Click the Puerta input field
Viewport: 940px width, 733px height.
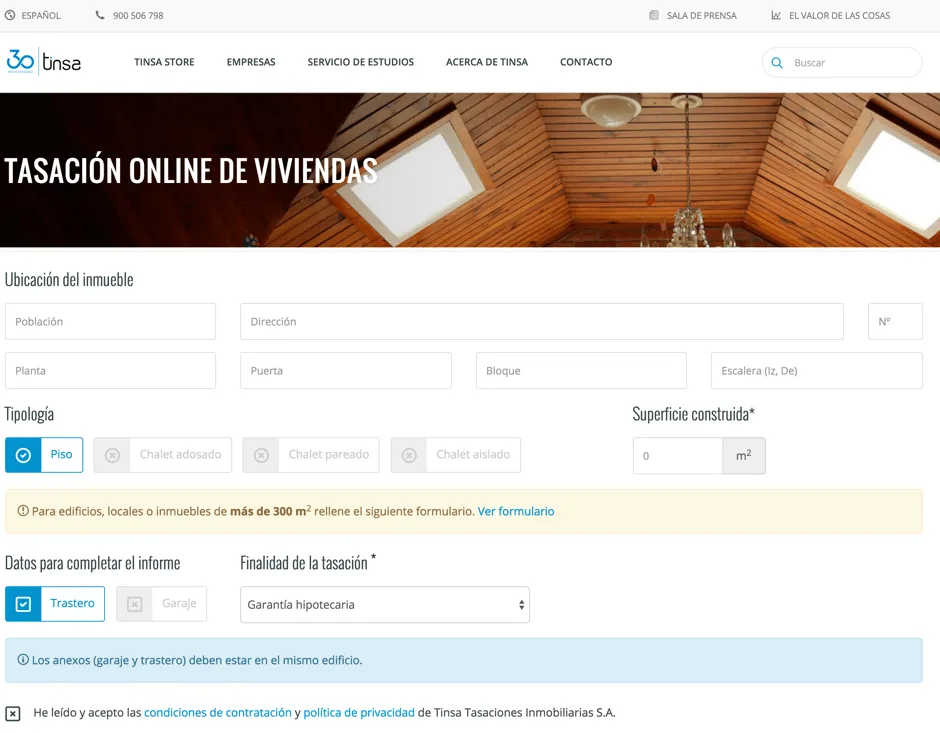click(346, 370)
